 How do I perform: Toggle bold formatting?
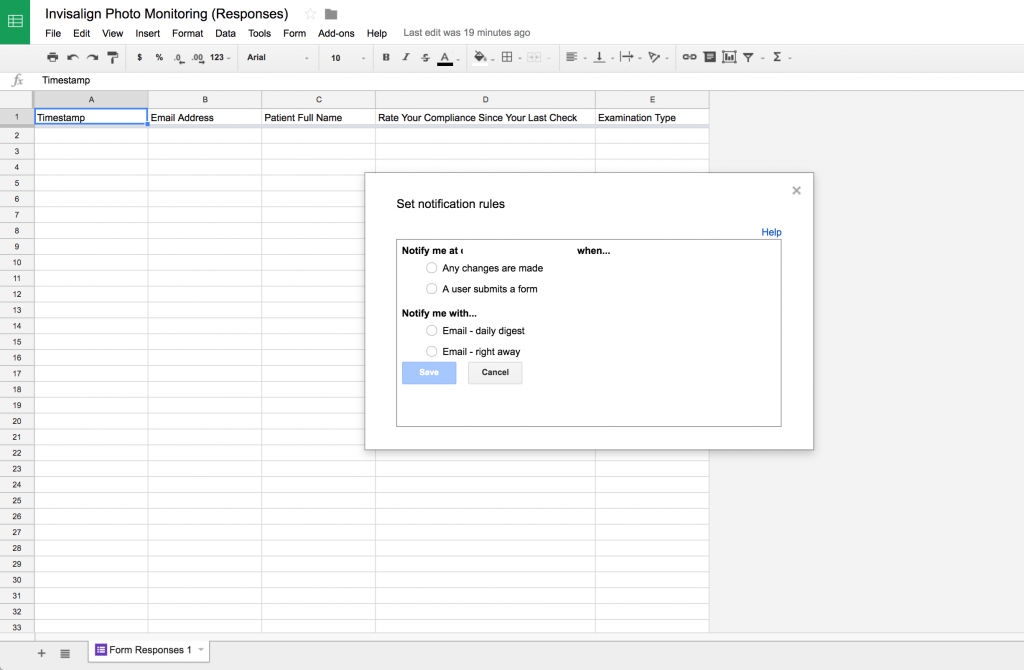point(386,57)
